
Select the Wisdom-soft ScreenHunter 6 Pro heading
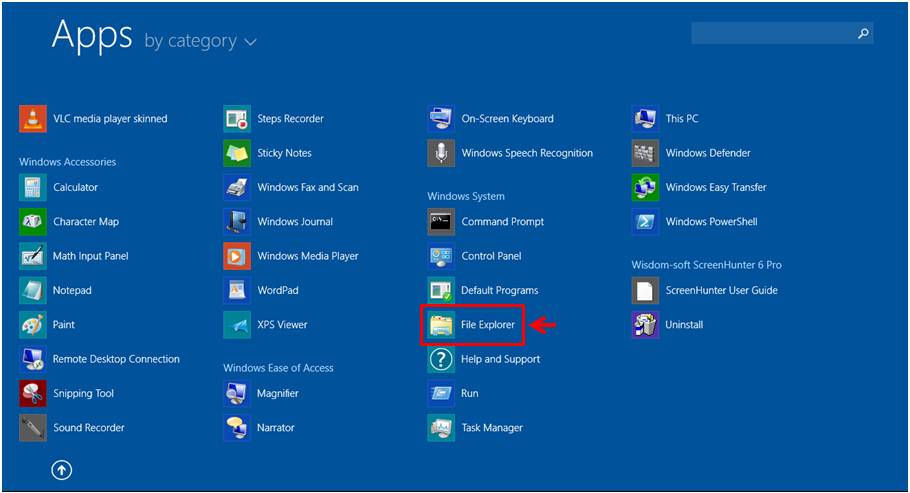(x=706, y=265)
